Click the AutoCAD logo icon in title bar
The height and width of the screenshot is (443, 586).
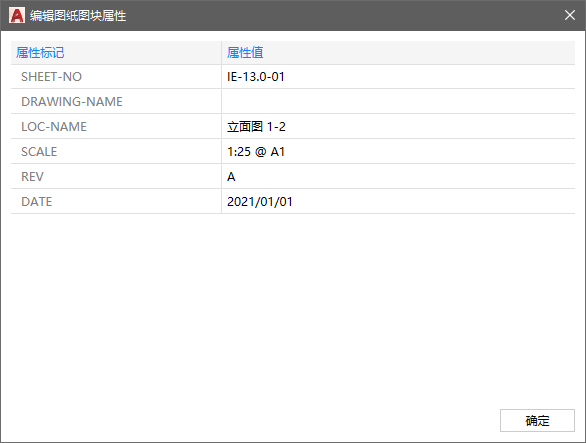point(17,15)
